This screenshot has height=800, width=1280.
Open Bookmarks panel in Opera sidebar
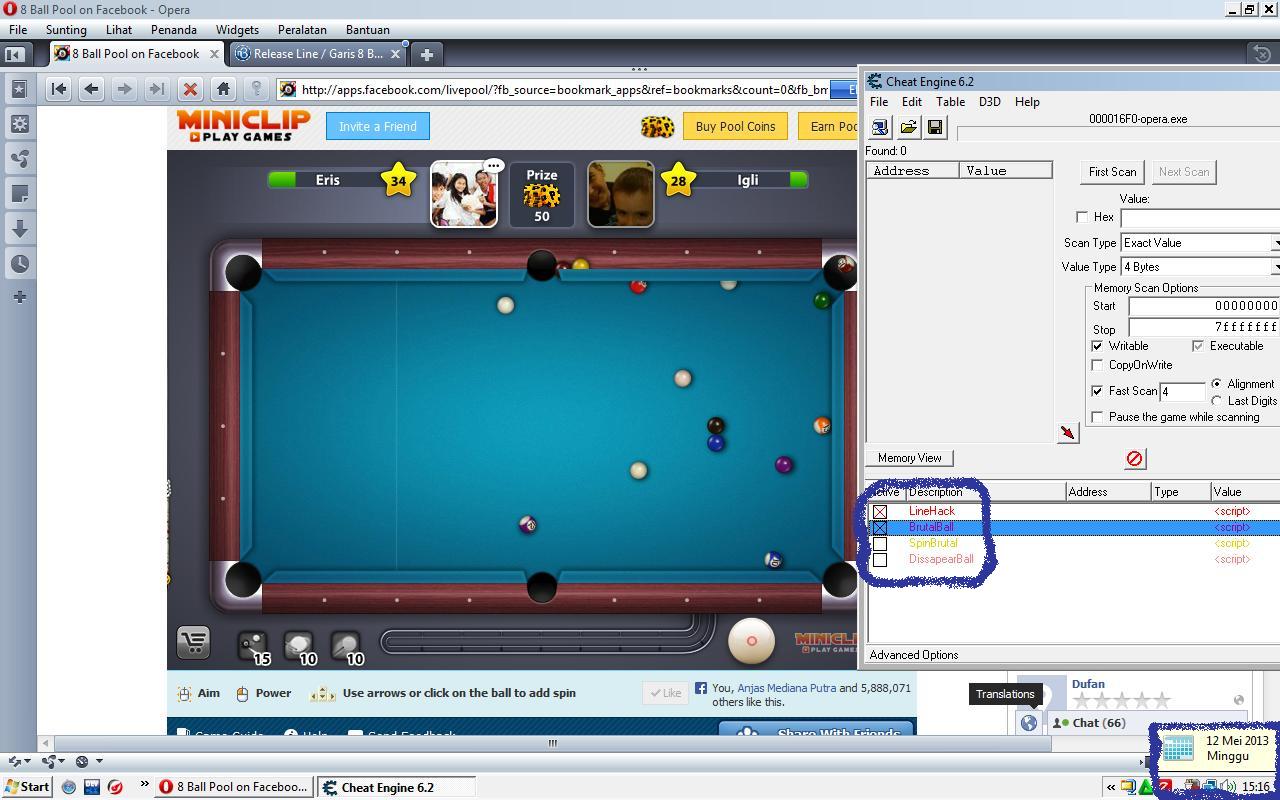(x=19, y=89)
